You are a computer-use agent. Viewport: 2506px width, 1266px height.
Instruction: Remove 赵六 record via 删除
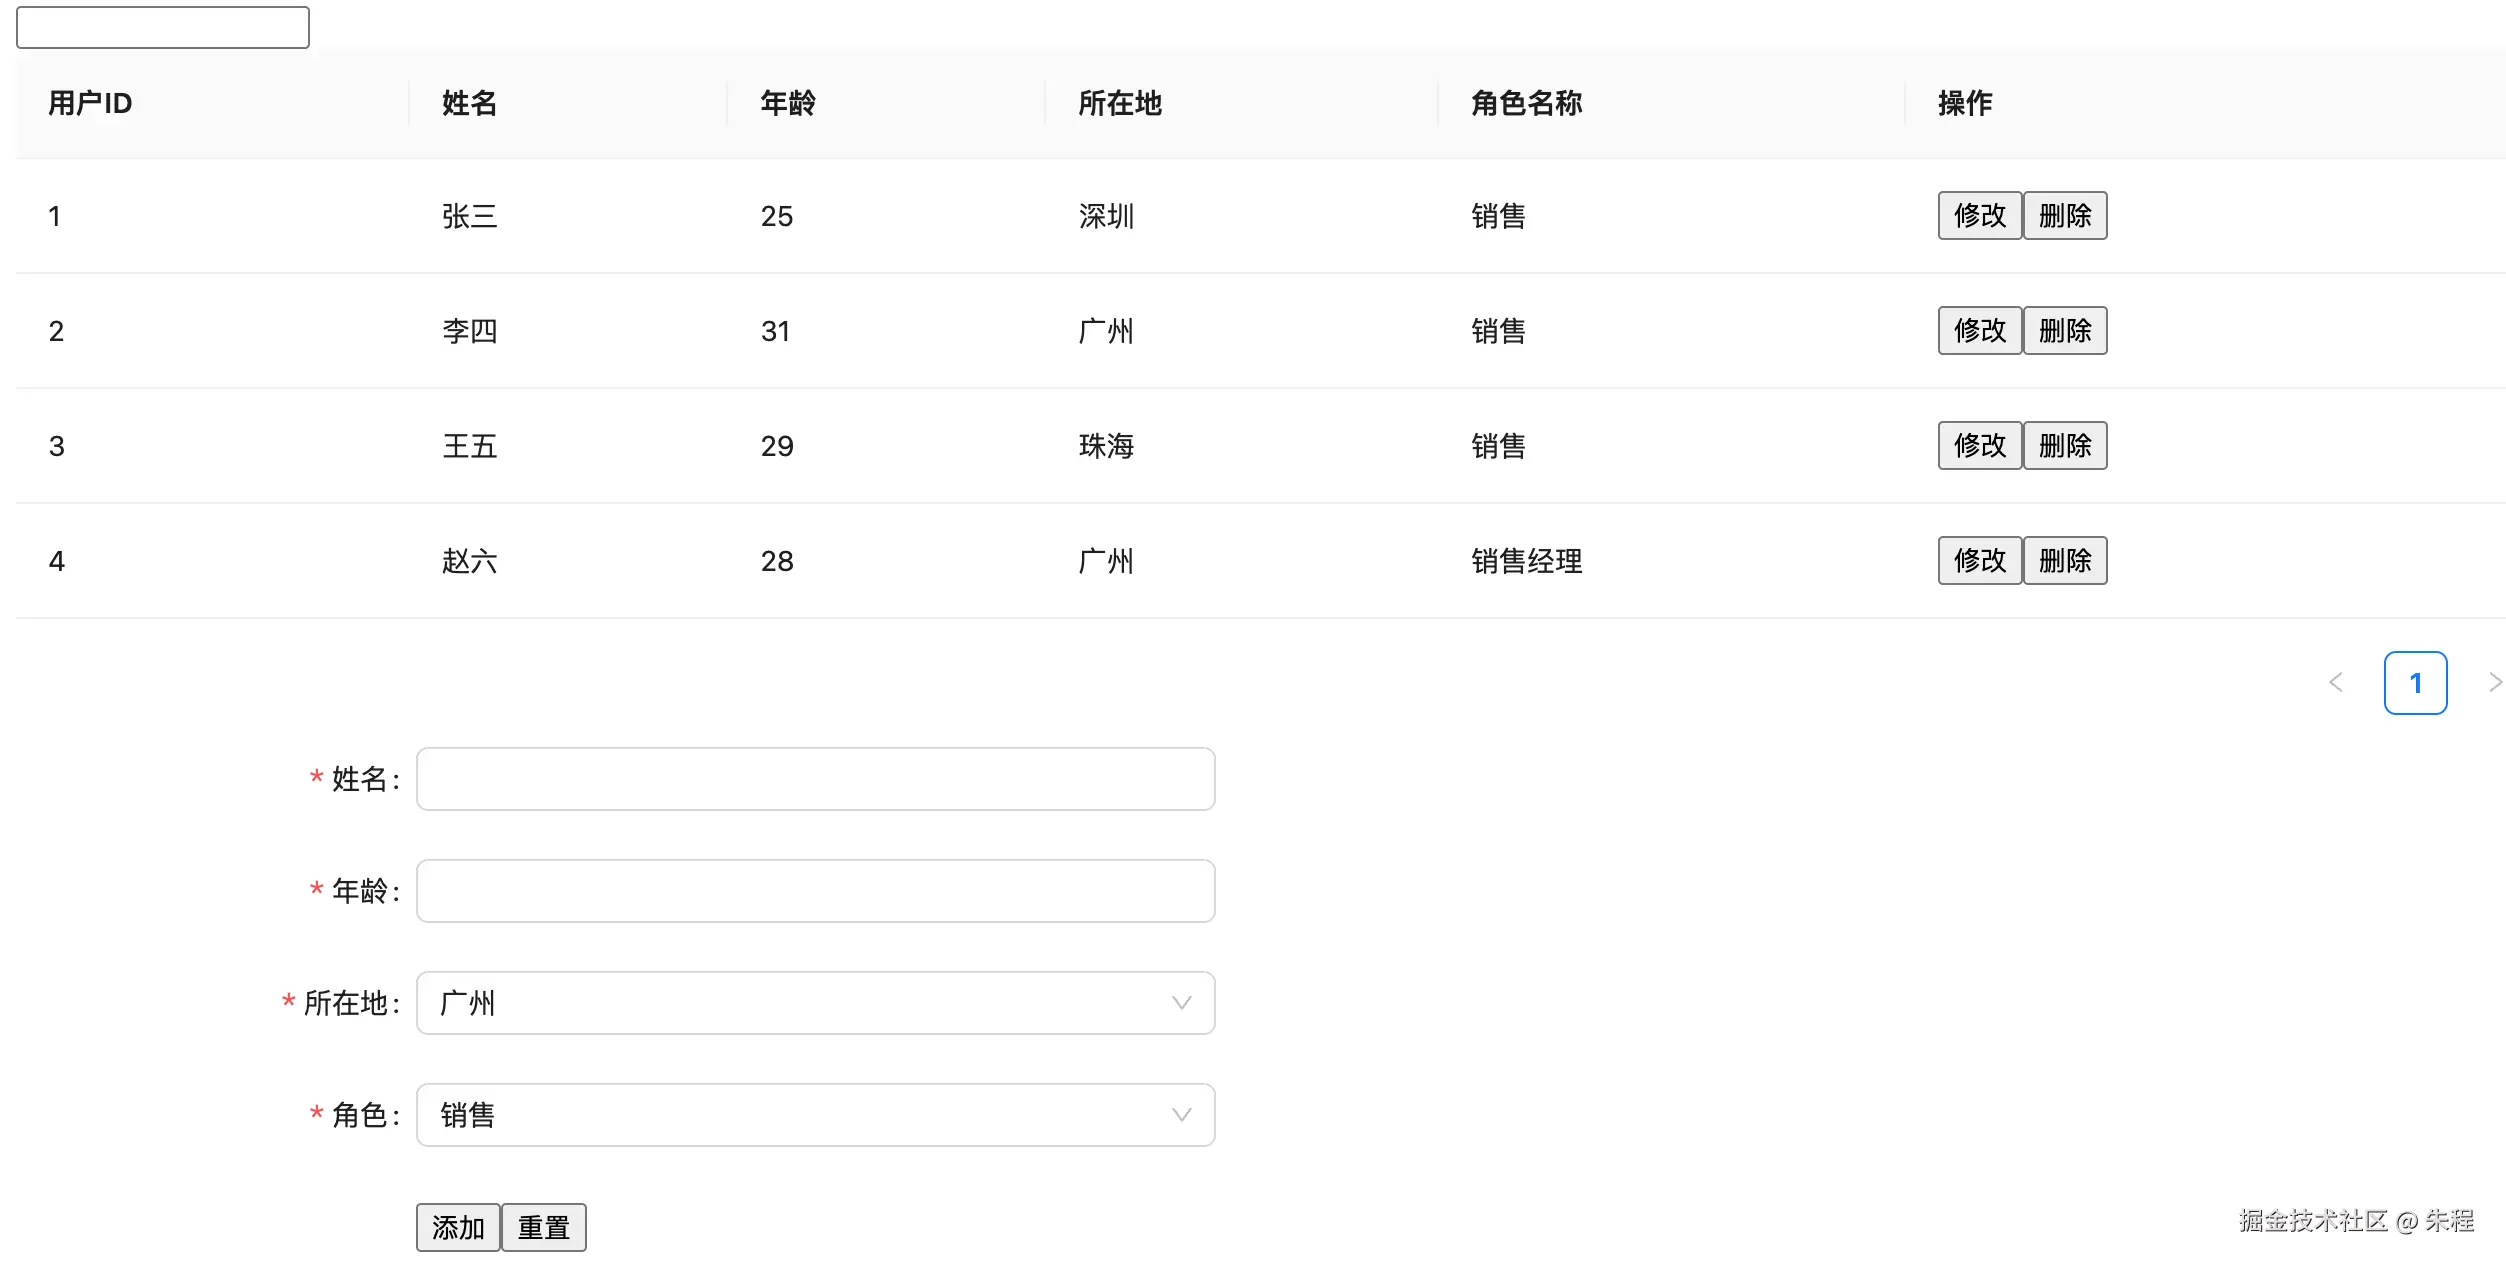click(2065, 561)
